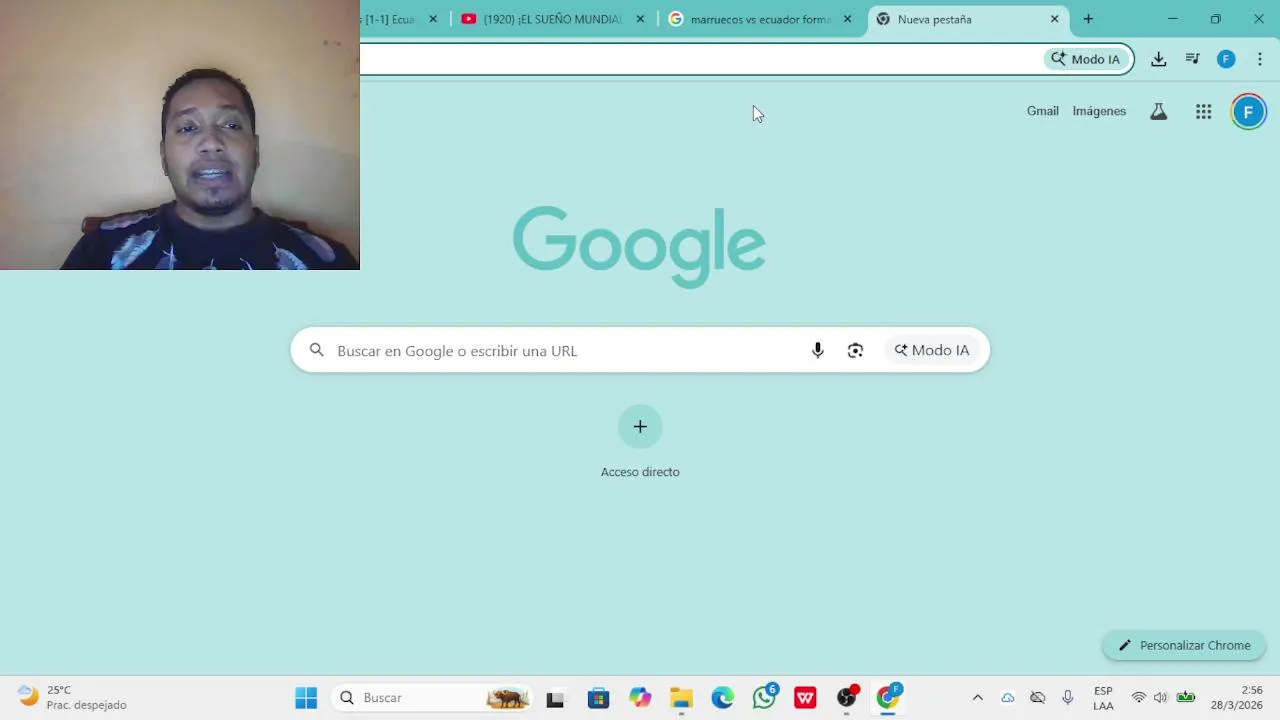Click the battery tray icon

(1186, 698)
